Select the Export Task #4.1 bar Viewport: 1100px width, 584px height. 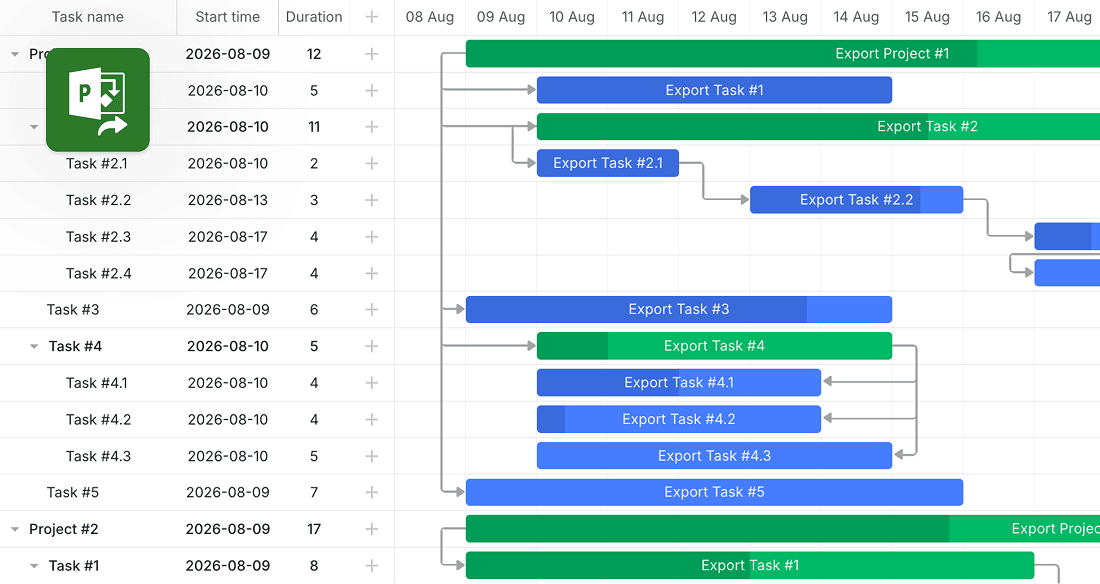point(679,383)
